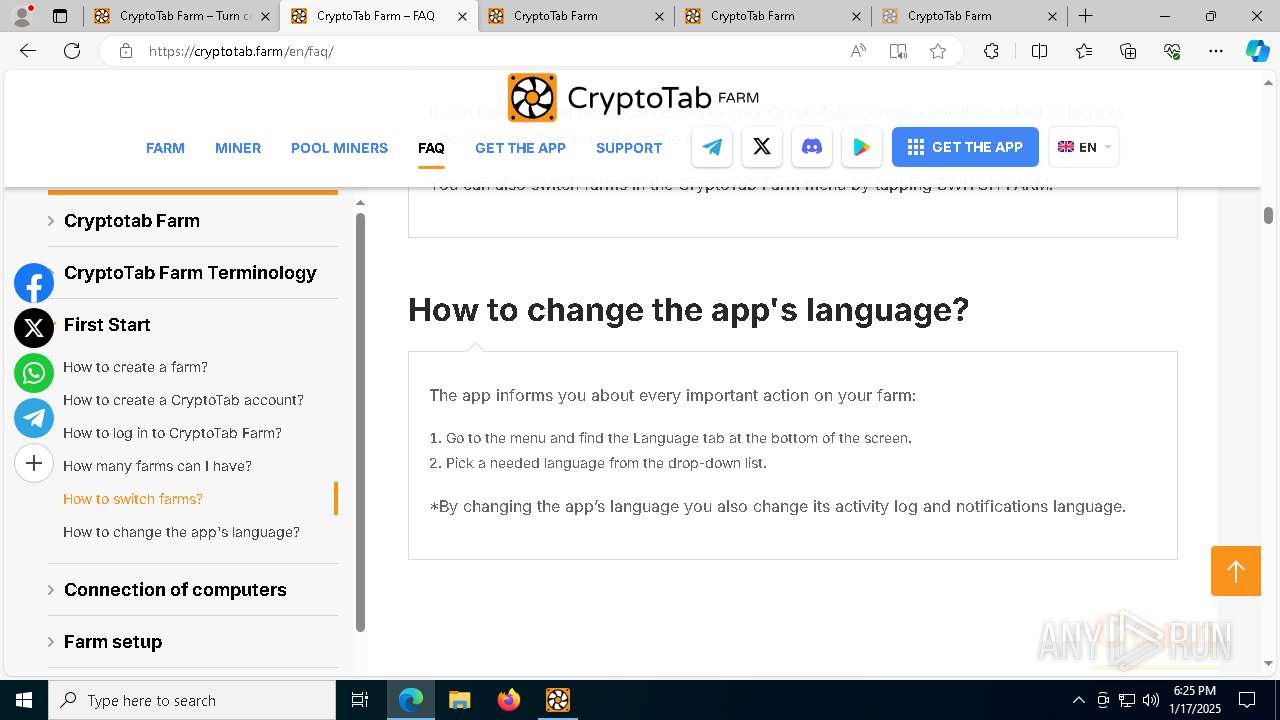Go to MINER nav item

pyautogui.click(x=238, y=148)
